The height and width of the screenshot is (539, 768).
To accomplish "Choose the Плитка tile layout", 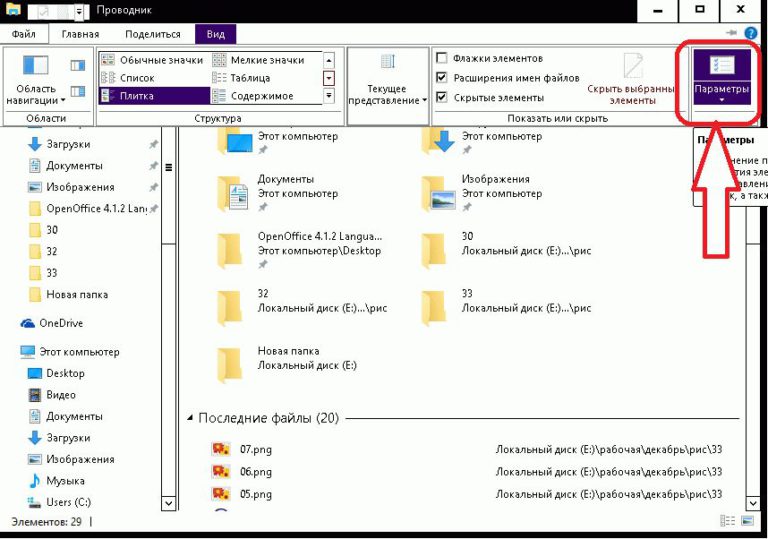I will tap(155, 96).
